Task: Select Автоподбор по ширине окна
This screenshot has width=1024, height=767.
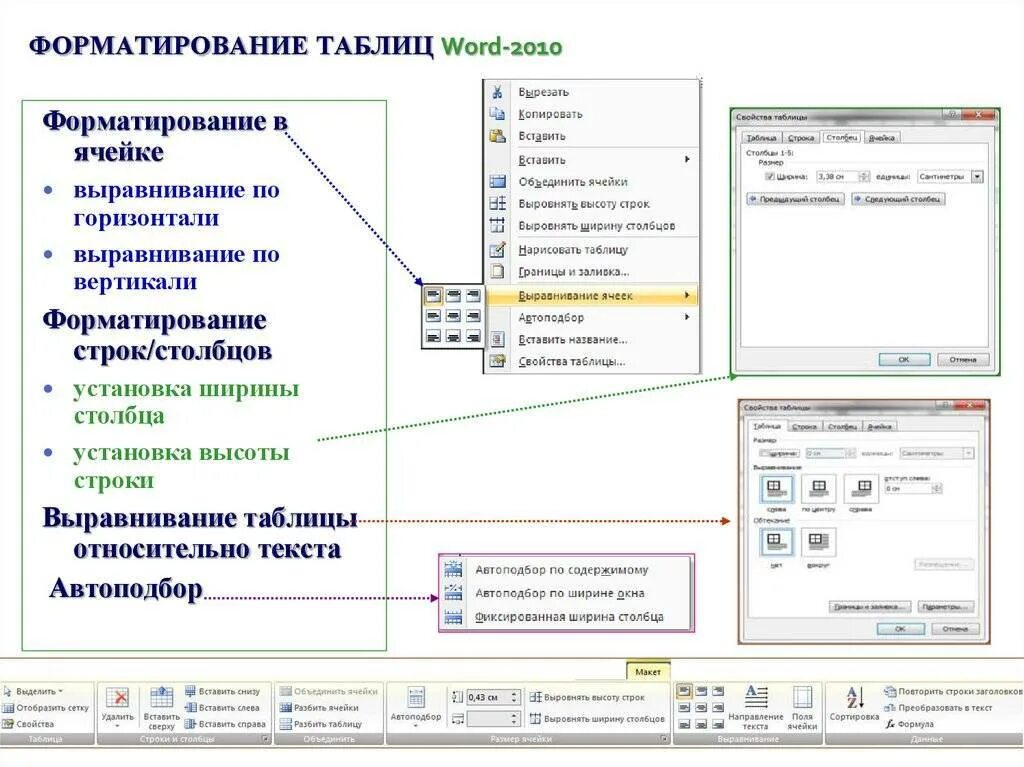Action: (566, 593)
